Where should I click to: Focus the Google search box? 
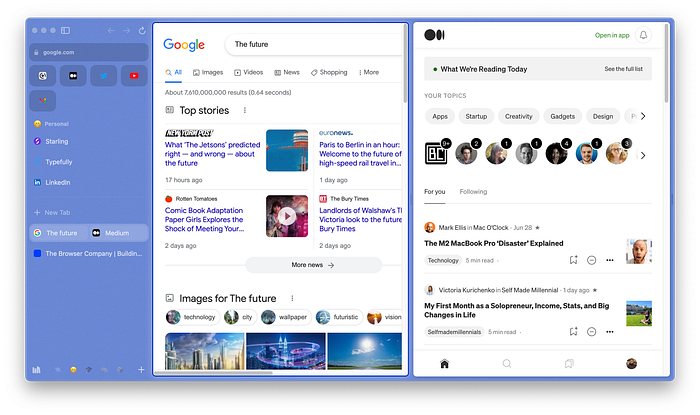pos(313,45)
